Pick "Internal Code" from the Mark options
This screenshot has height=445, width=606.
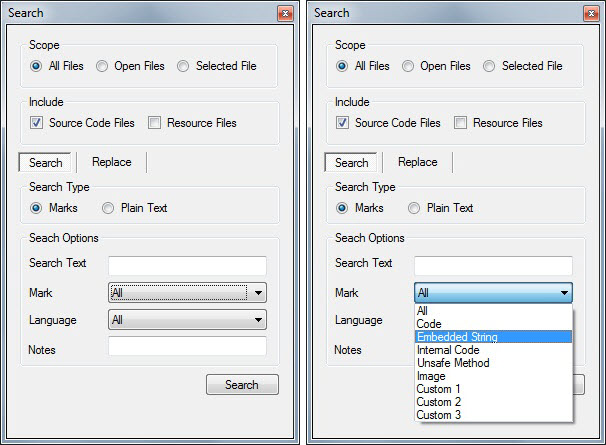pyautogui.click(x=447, y=350)
